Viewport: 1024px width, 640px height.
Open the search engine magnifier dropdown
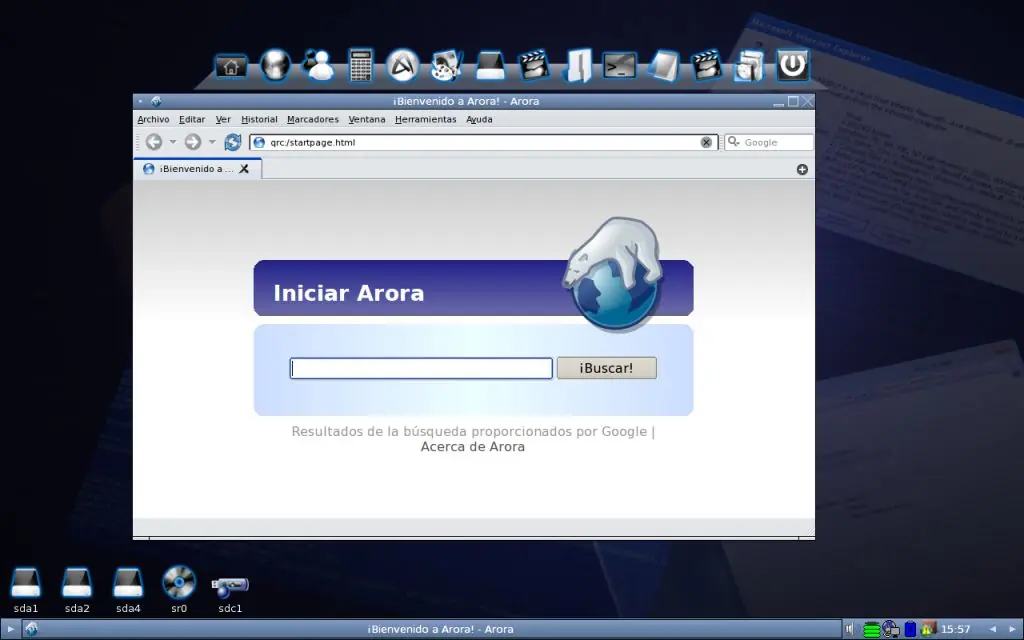coord(734,142)
